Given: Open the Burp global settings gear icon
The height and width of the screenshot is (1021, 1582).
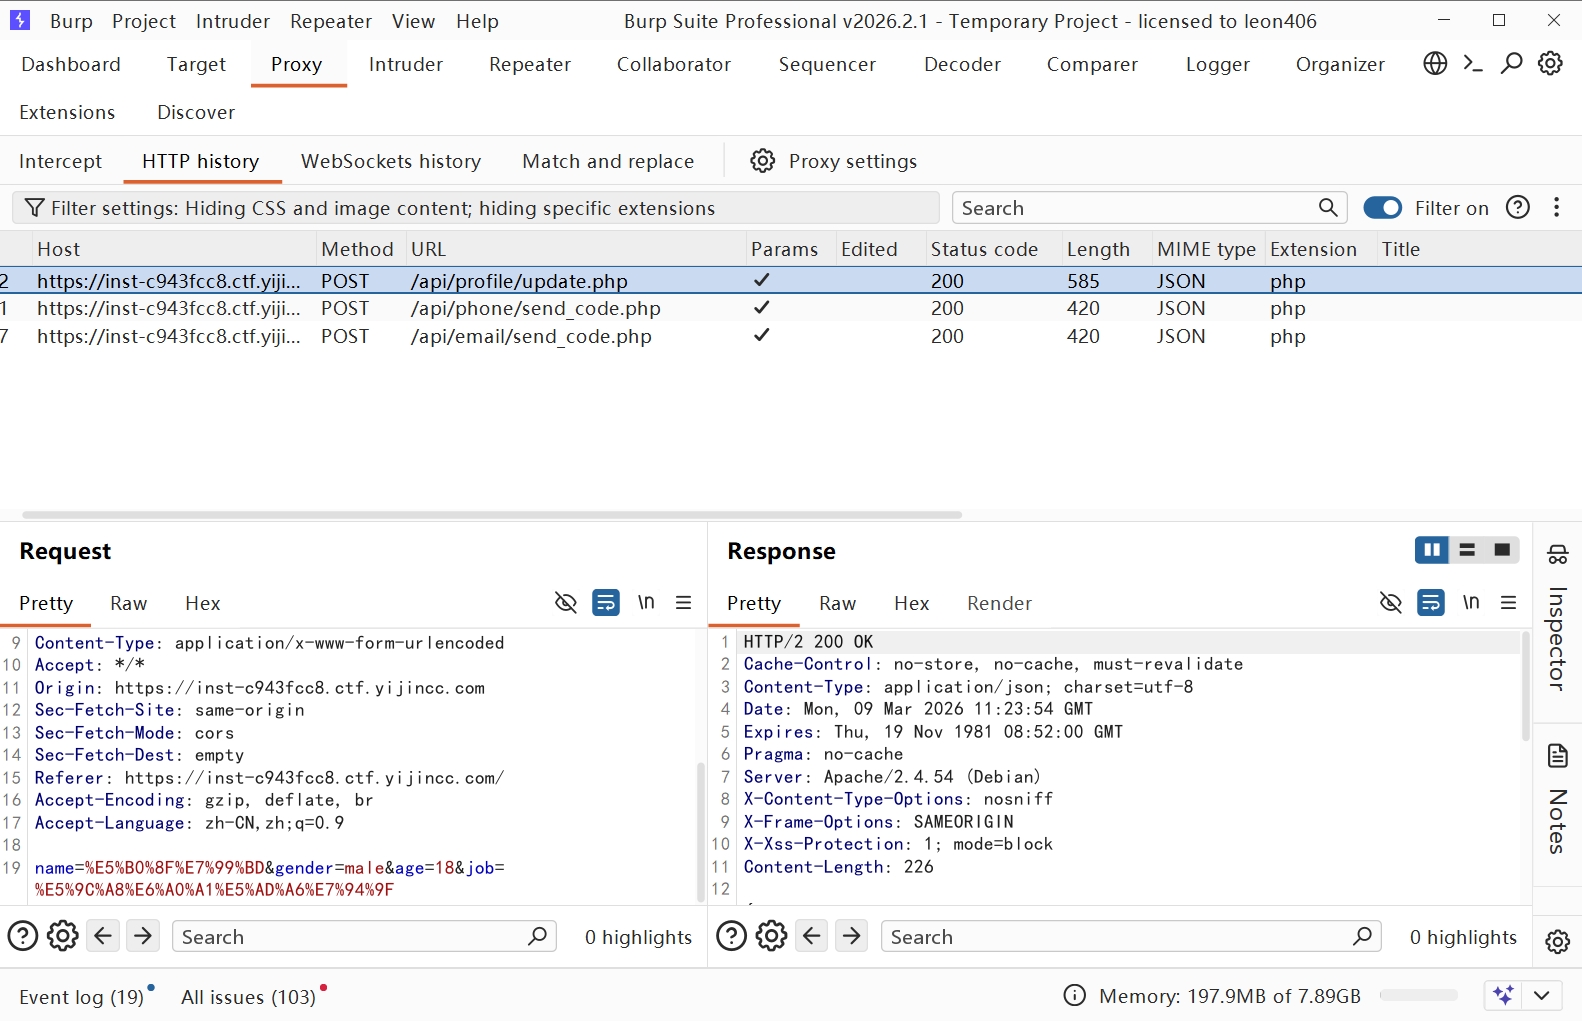Looking at the screenshot, I should coord(1550,64).
